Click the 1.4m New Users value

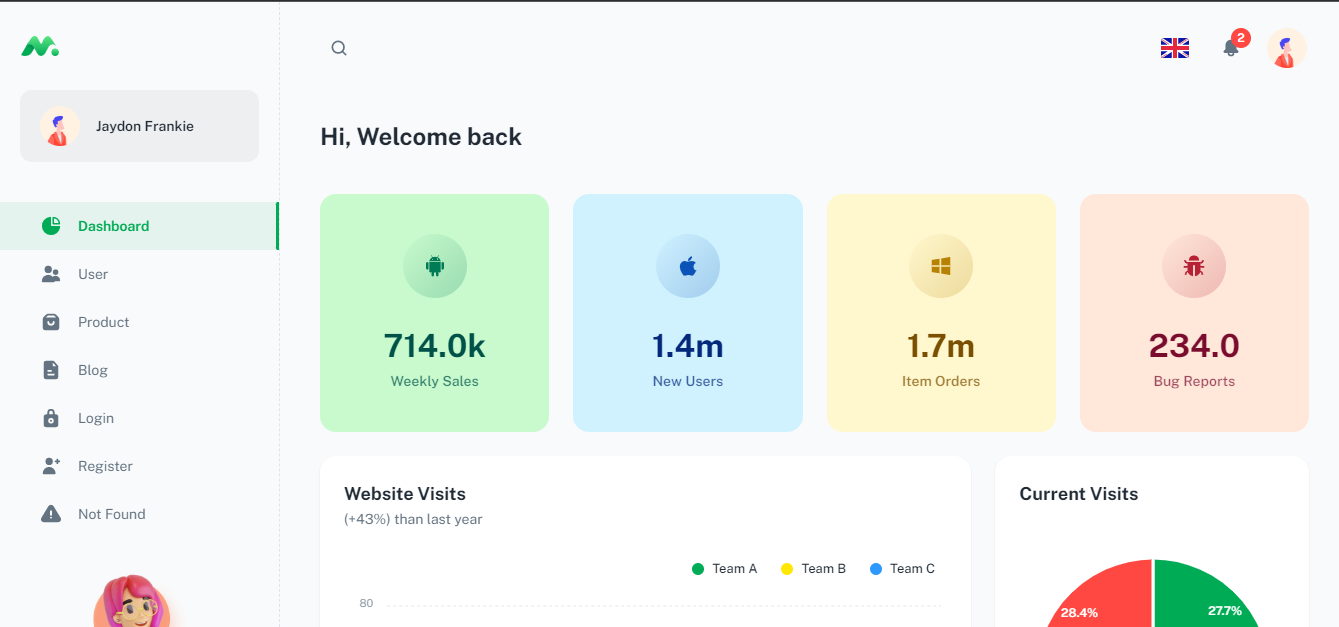688,346
